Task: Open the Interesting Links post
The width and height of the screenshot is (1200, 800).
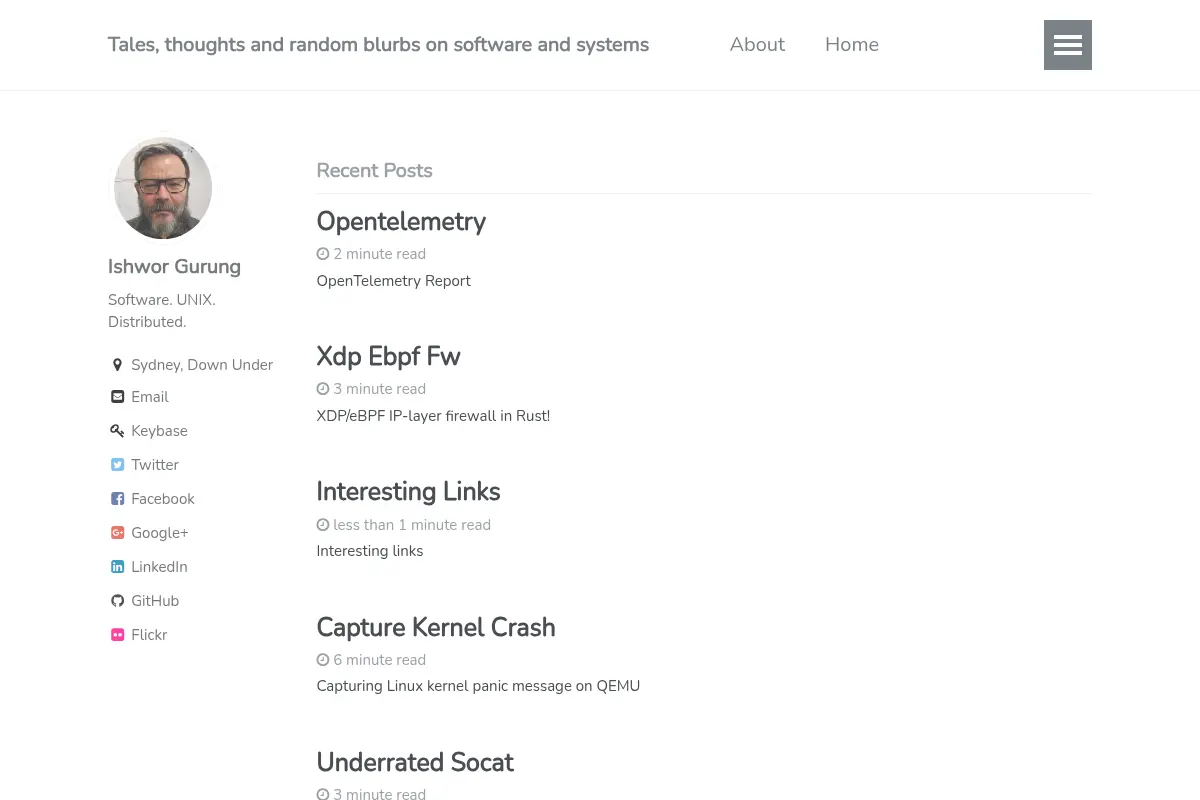Action: 408,492
